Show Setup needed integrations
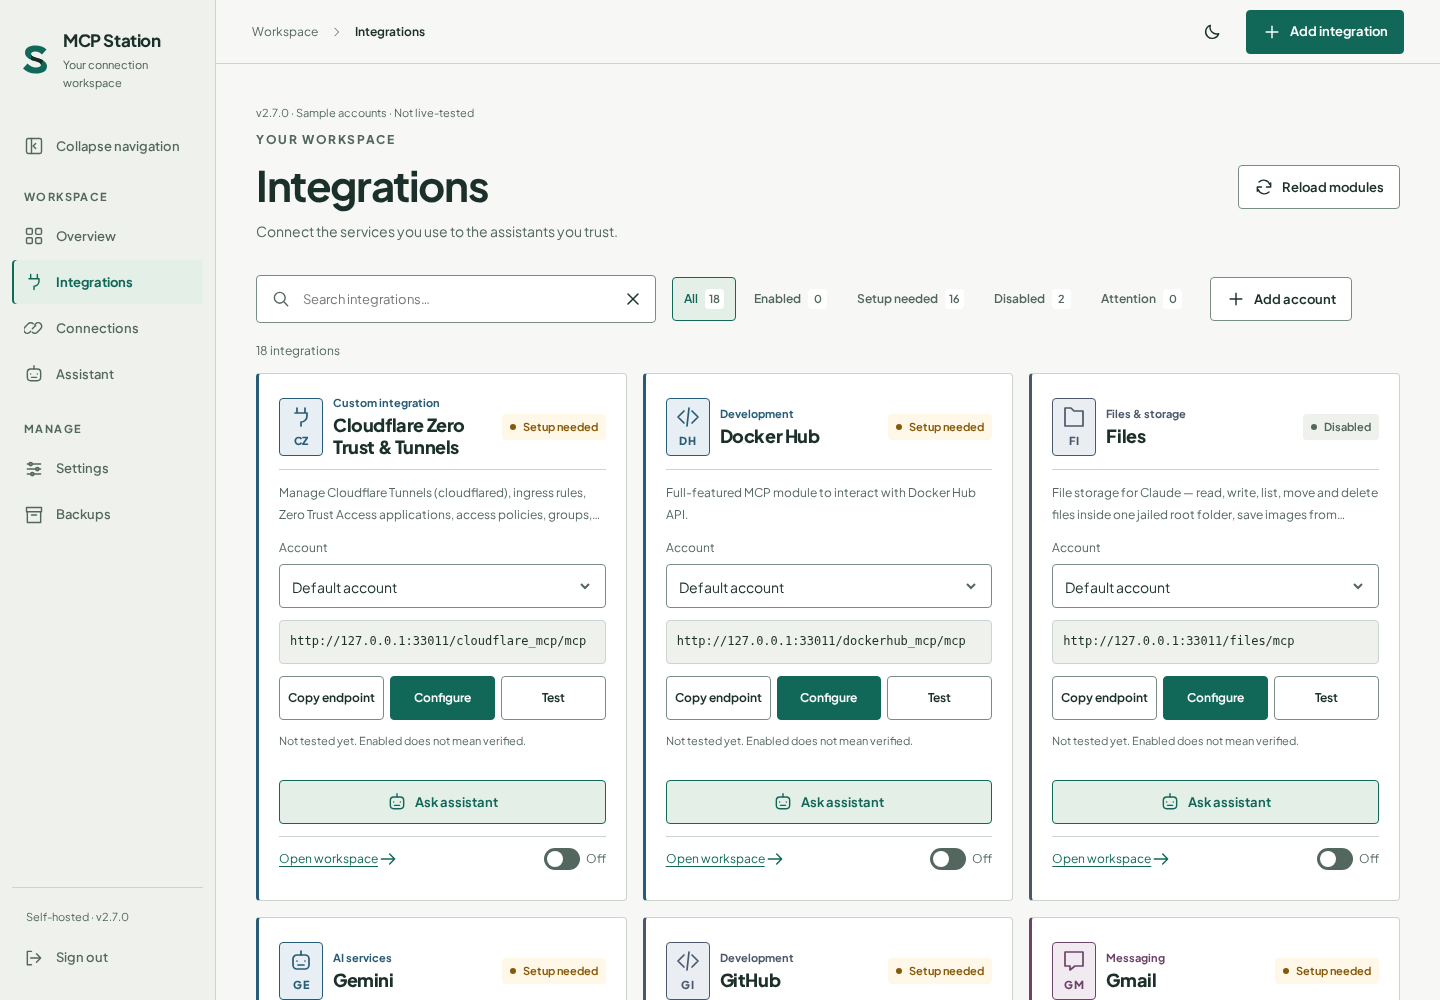Image resolution: width=1440 pixels, height=1000 pixels. pos(910,299)
